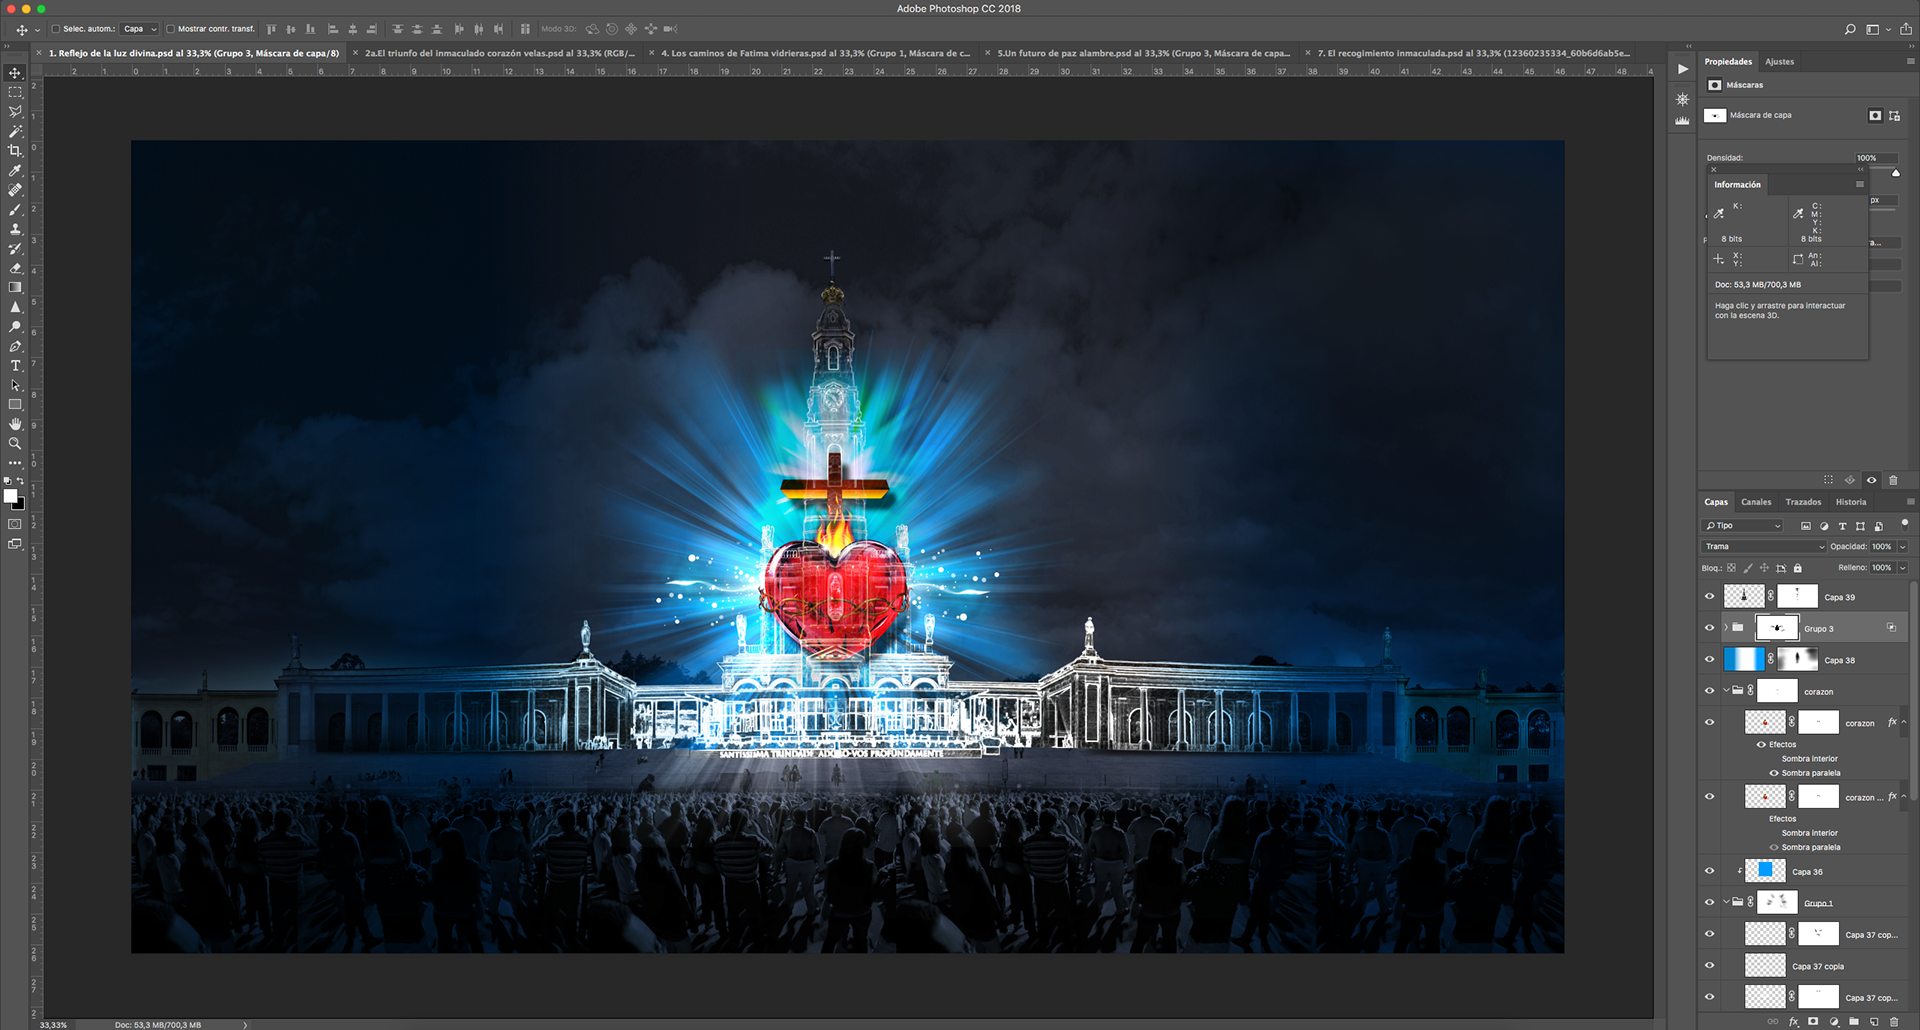Toggle Efectos visibility under first corazon layer
This screenshot has height=1030, width=1920.
click(1761, 744)
